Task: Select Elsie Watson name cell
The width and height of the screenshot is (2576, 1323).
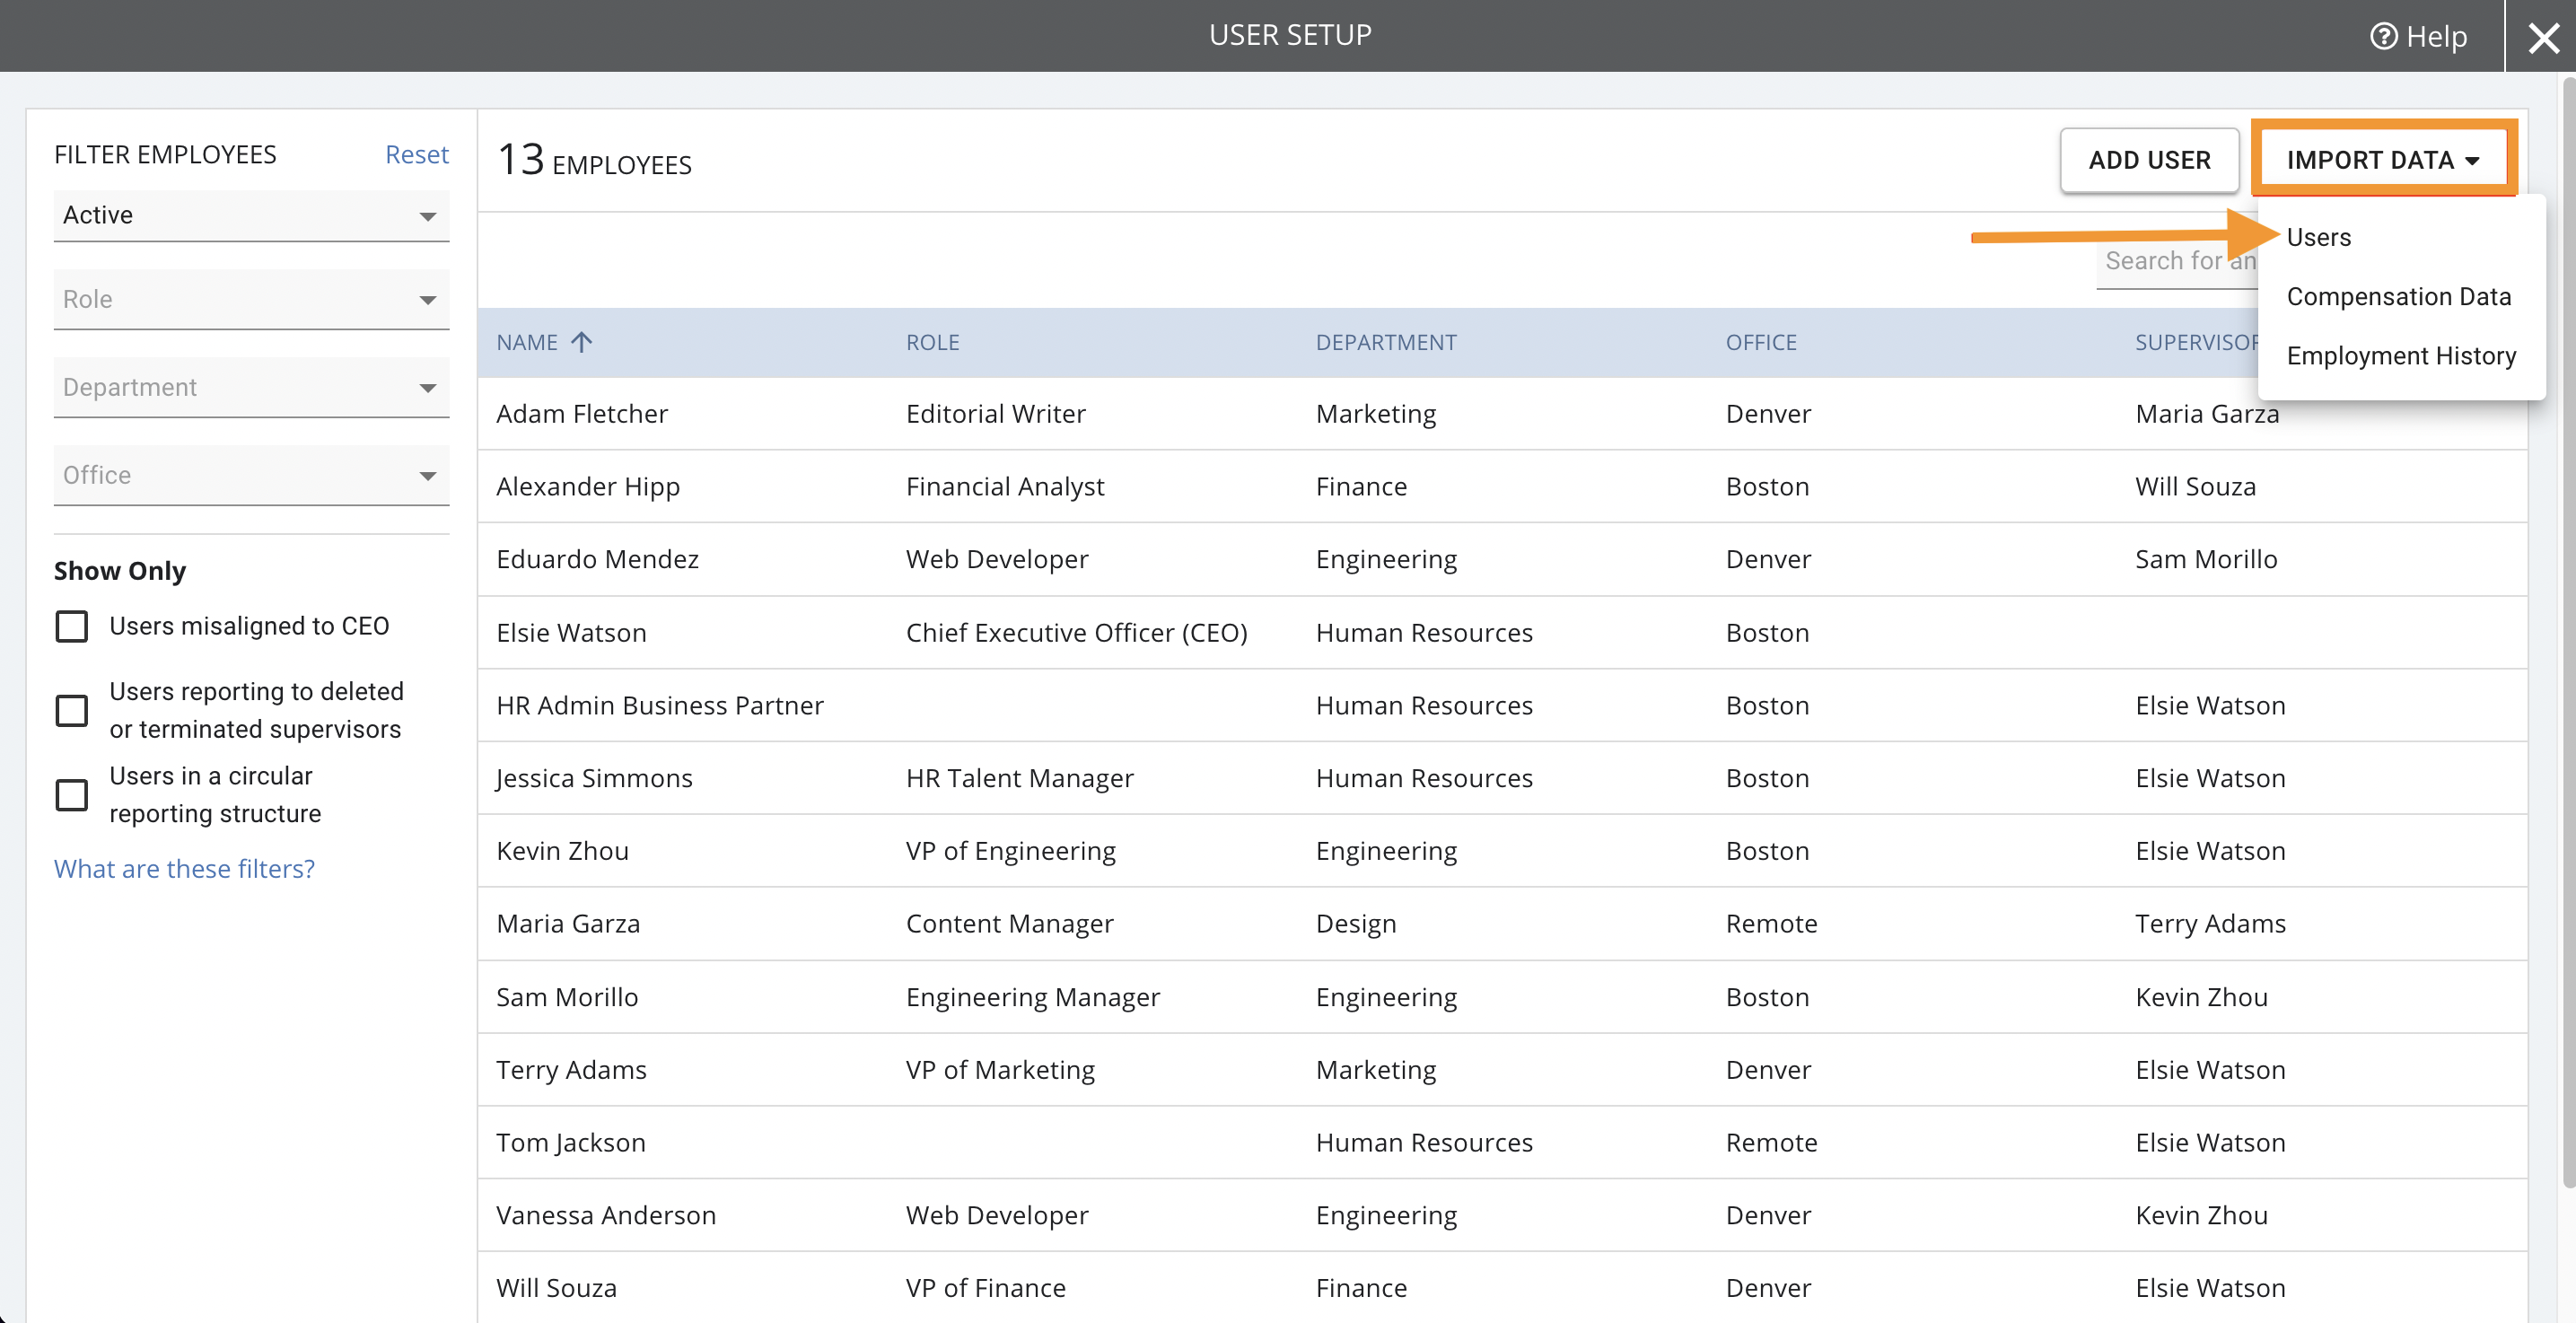Action: pos(571,632)
